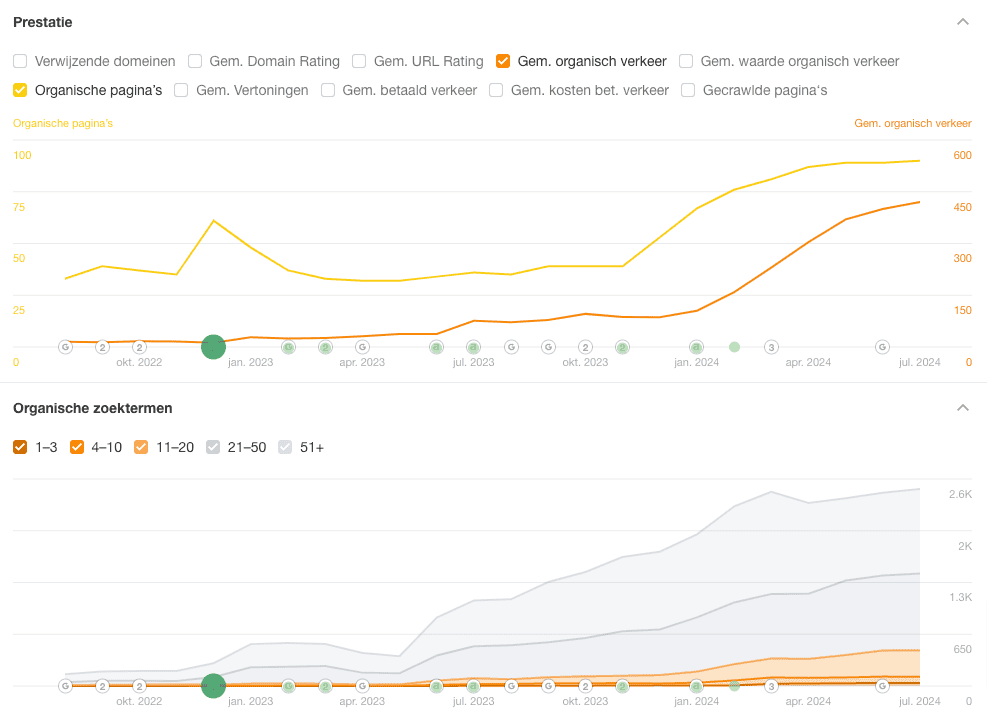Uncheck Gem. organisch verkeer
This screenshot has width=987, height=716.
503,61
